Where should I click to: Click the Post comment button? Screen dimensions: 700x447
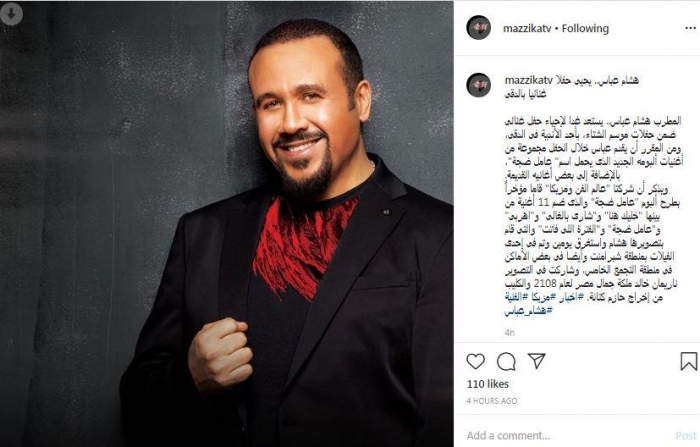click(x=686, y=435)
